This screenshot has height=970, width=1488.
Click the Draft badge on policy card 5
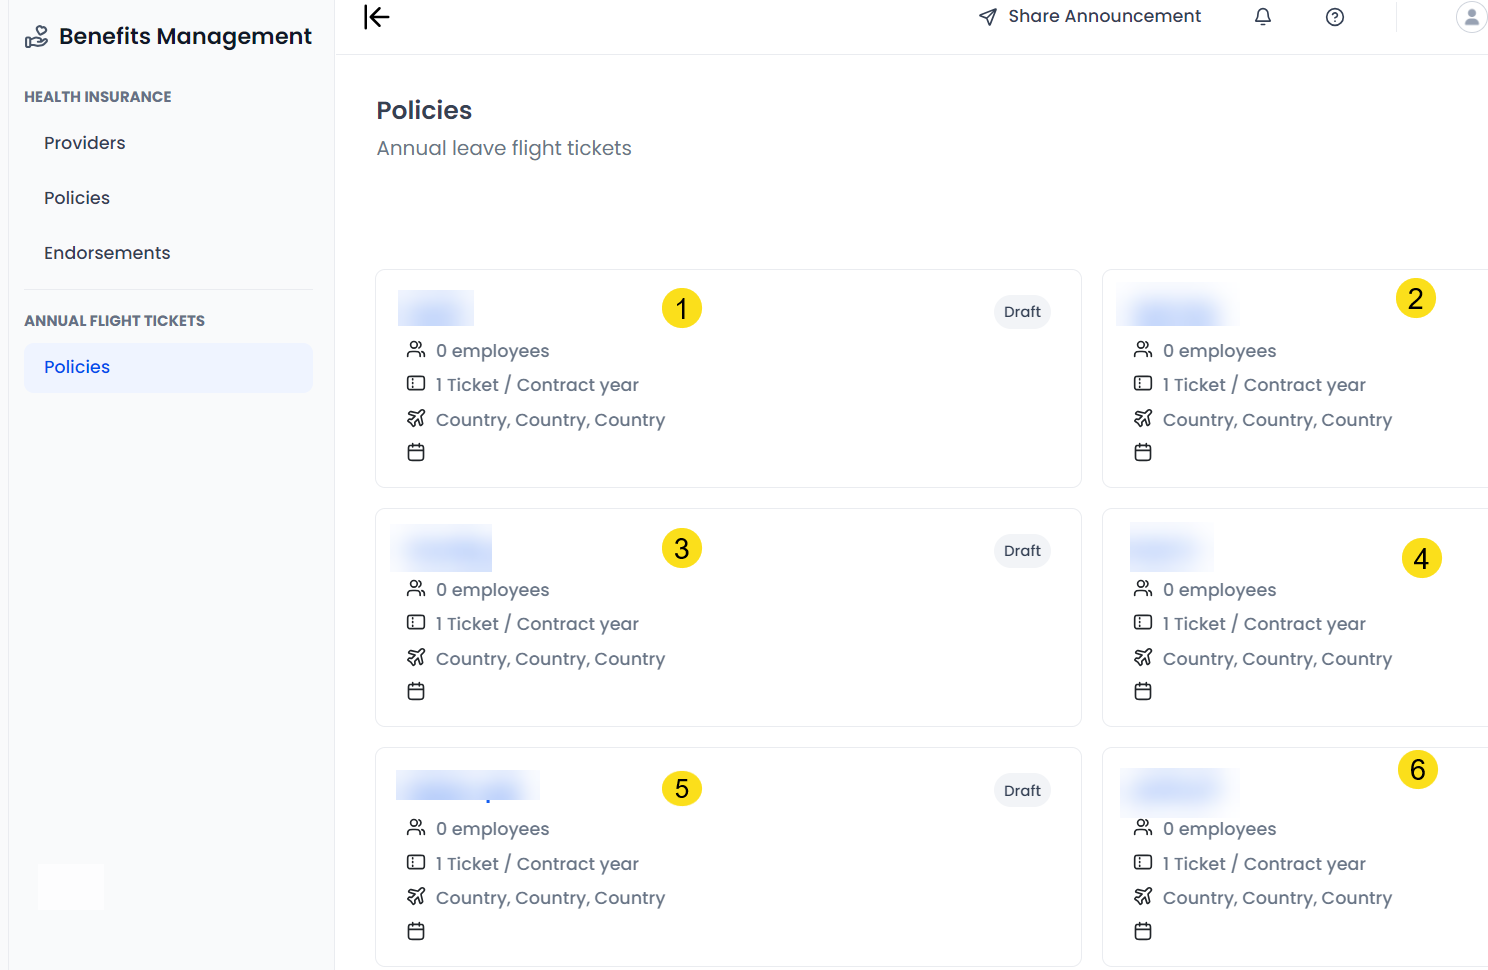tap(1021, 790)
